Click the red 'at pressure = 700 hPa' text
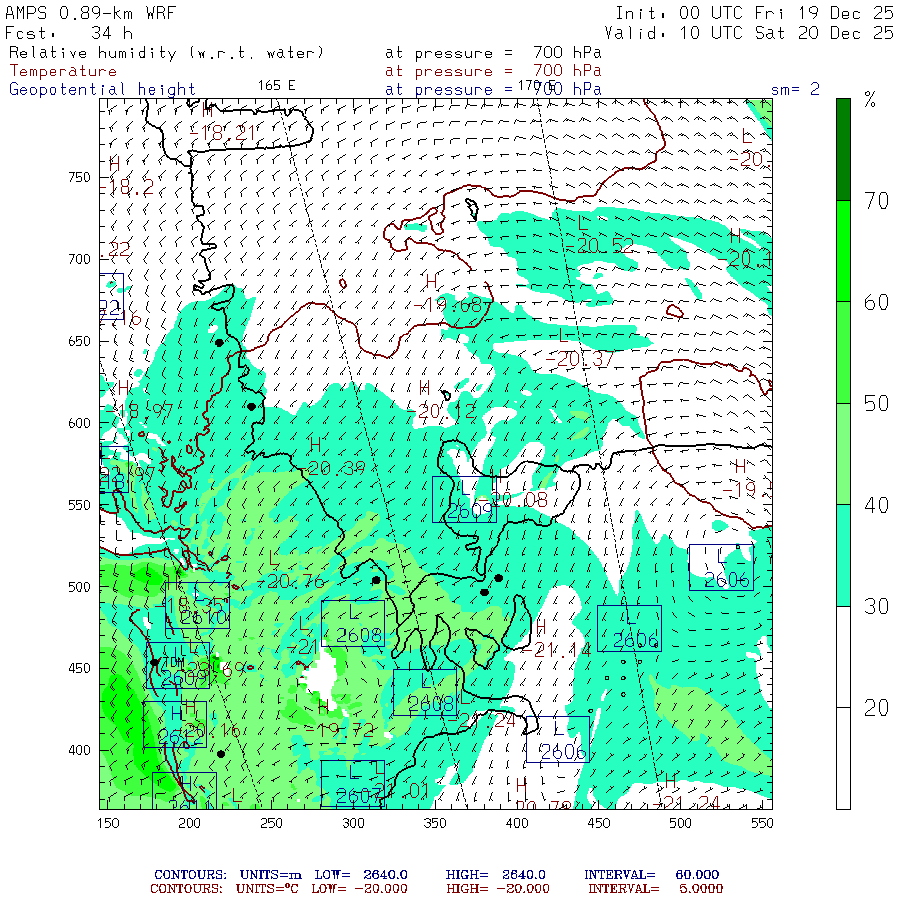The image size is (900, 900). (x=493, y=71)
